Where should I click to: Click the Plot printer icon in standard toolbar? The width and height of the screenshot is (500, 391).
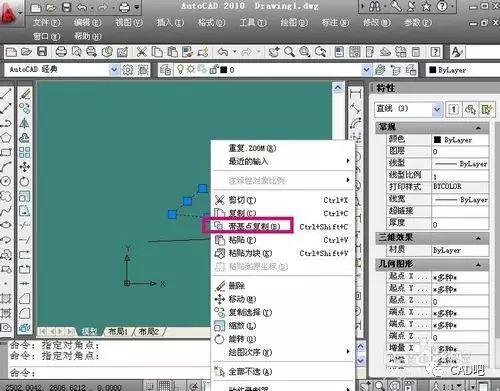pos(61,52)
